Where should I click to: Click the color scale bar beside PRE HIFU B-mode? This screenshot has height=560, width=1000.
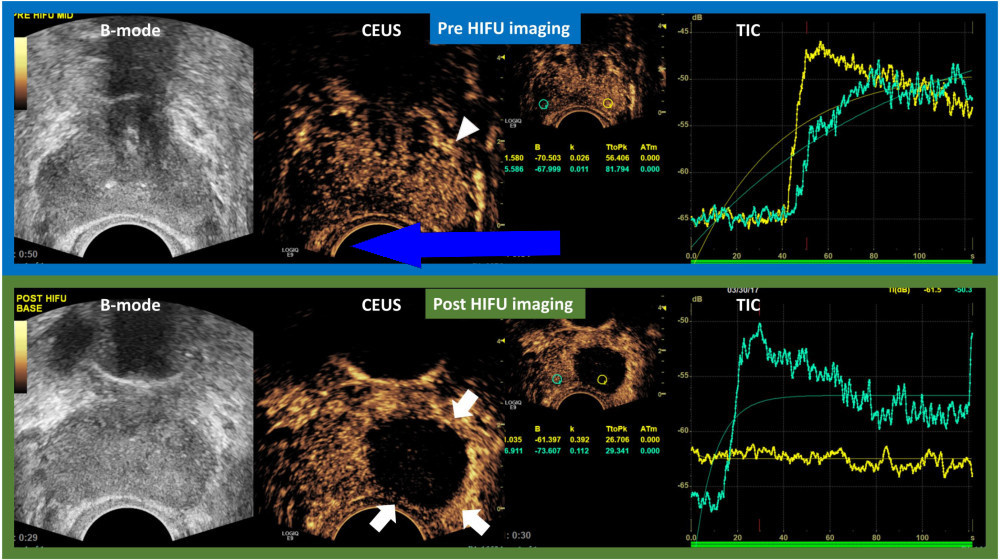coord(21,73)
